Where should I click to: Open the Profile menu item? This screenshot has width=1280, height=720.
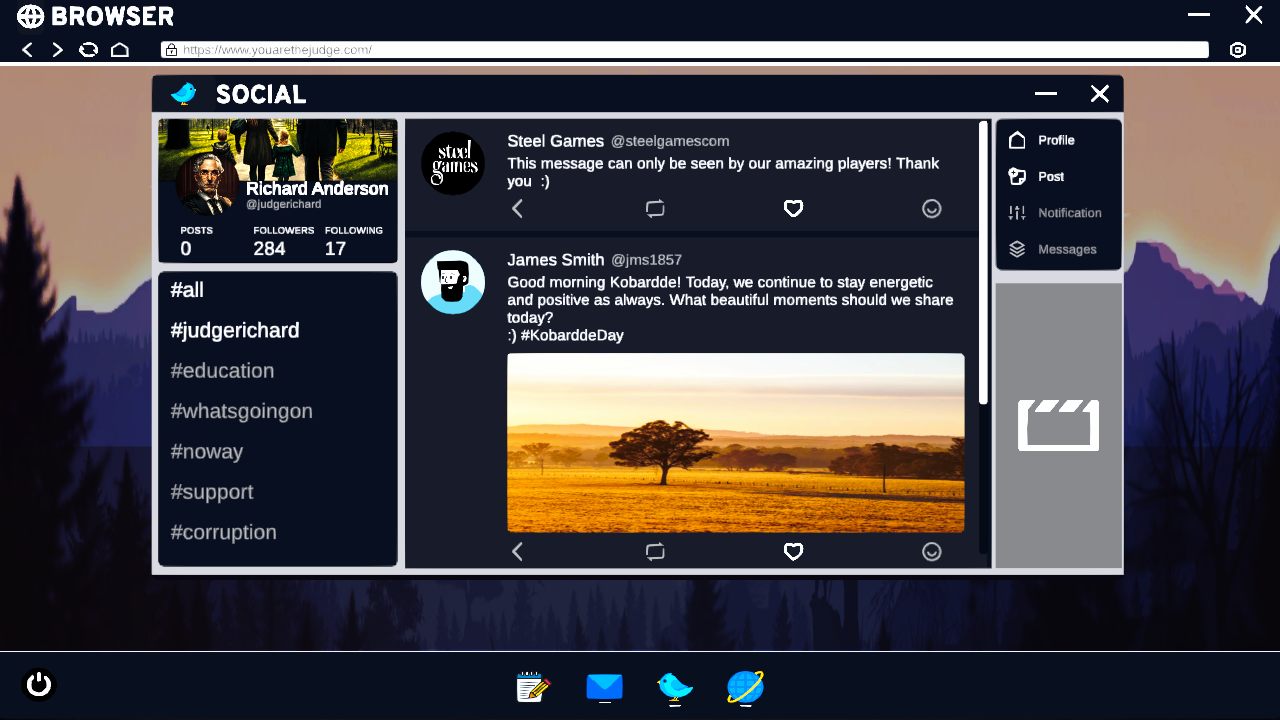(x=1055, y=140)
